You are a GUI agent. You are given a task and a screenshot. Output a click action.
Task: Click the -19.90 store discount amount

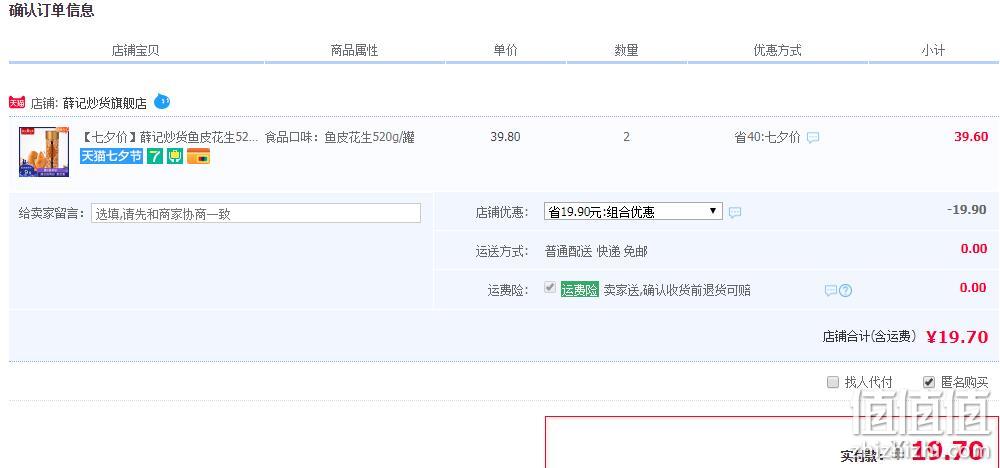(x=967, y=210)
